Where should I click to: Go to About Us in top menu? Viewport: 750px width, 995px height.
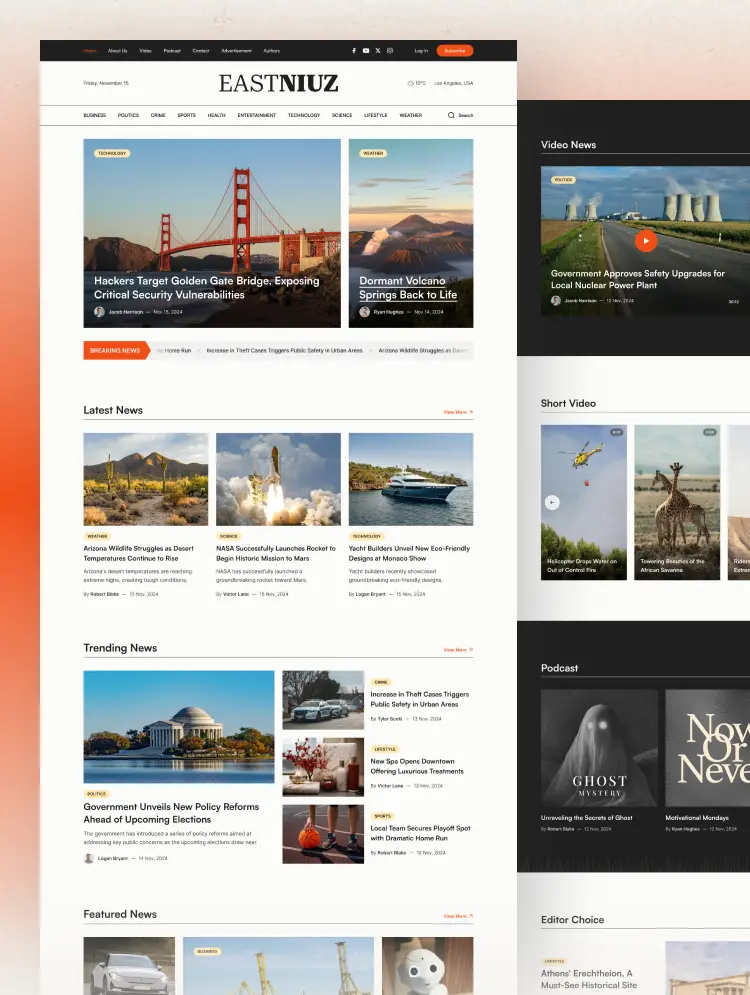[118, 50]
